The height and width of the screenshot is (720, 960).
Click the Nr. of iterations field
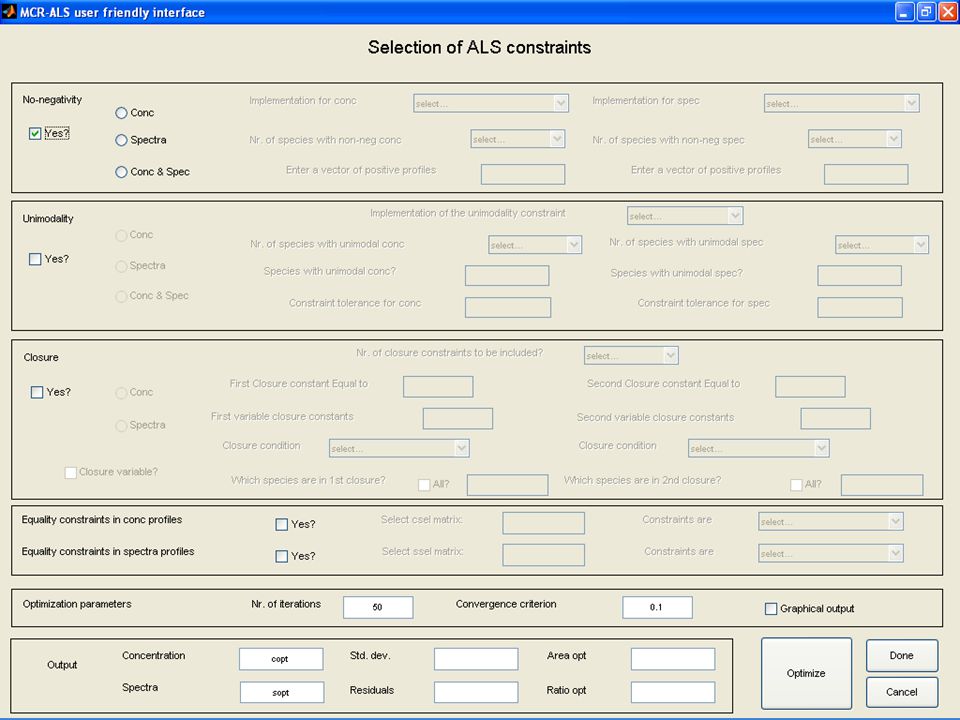click(x=378, y=607)
